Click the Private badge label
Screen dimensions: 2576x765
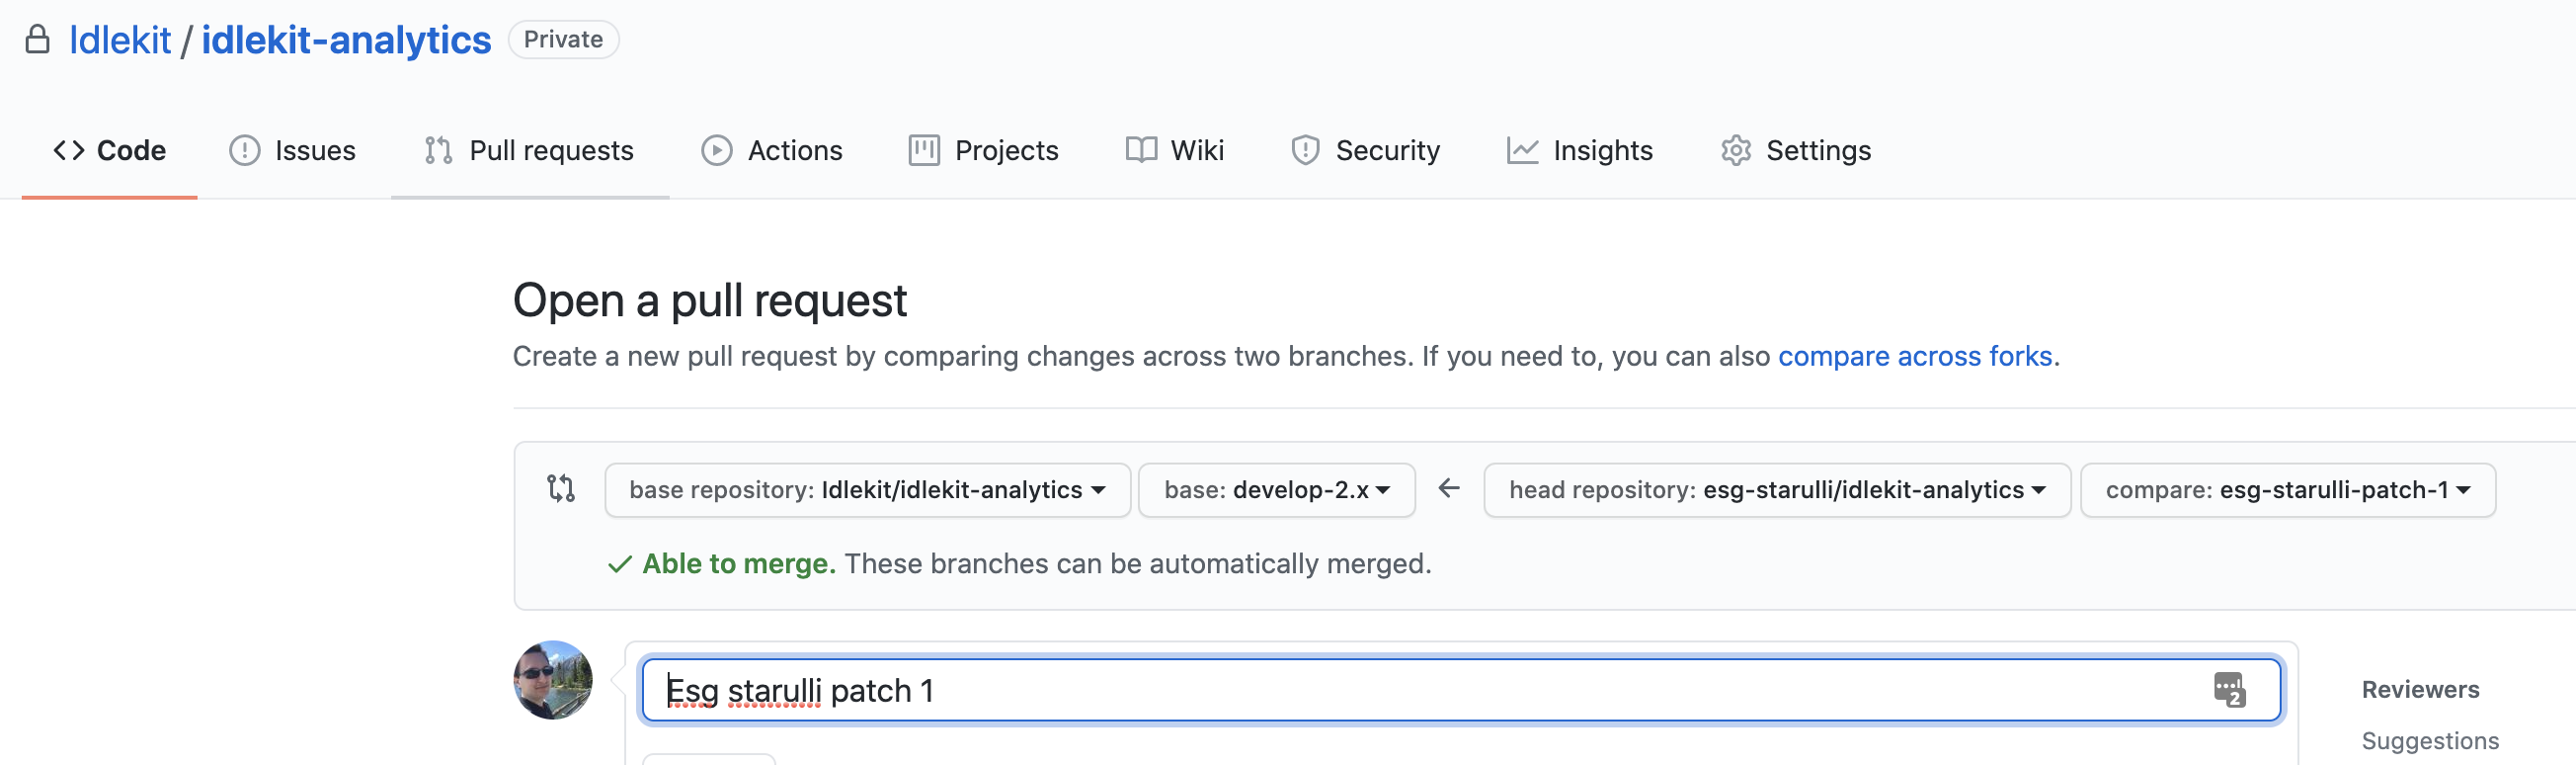pos(563,40)
